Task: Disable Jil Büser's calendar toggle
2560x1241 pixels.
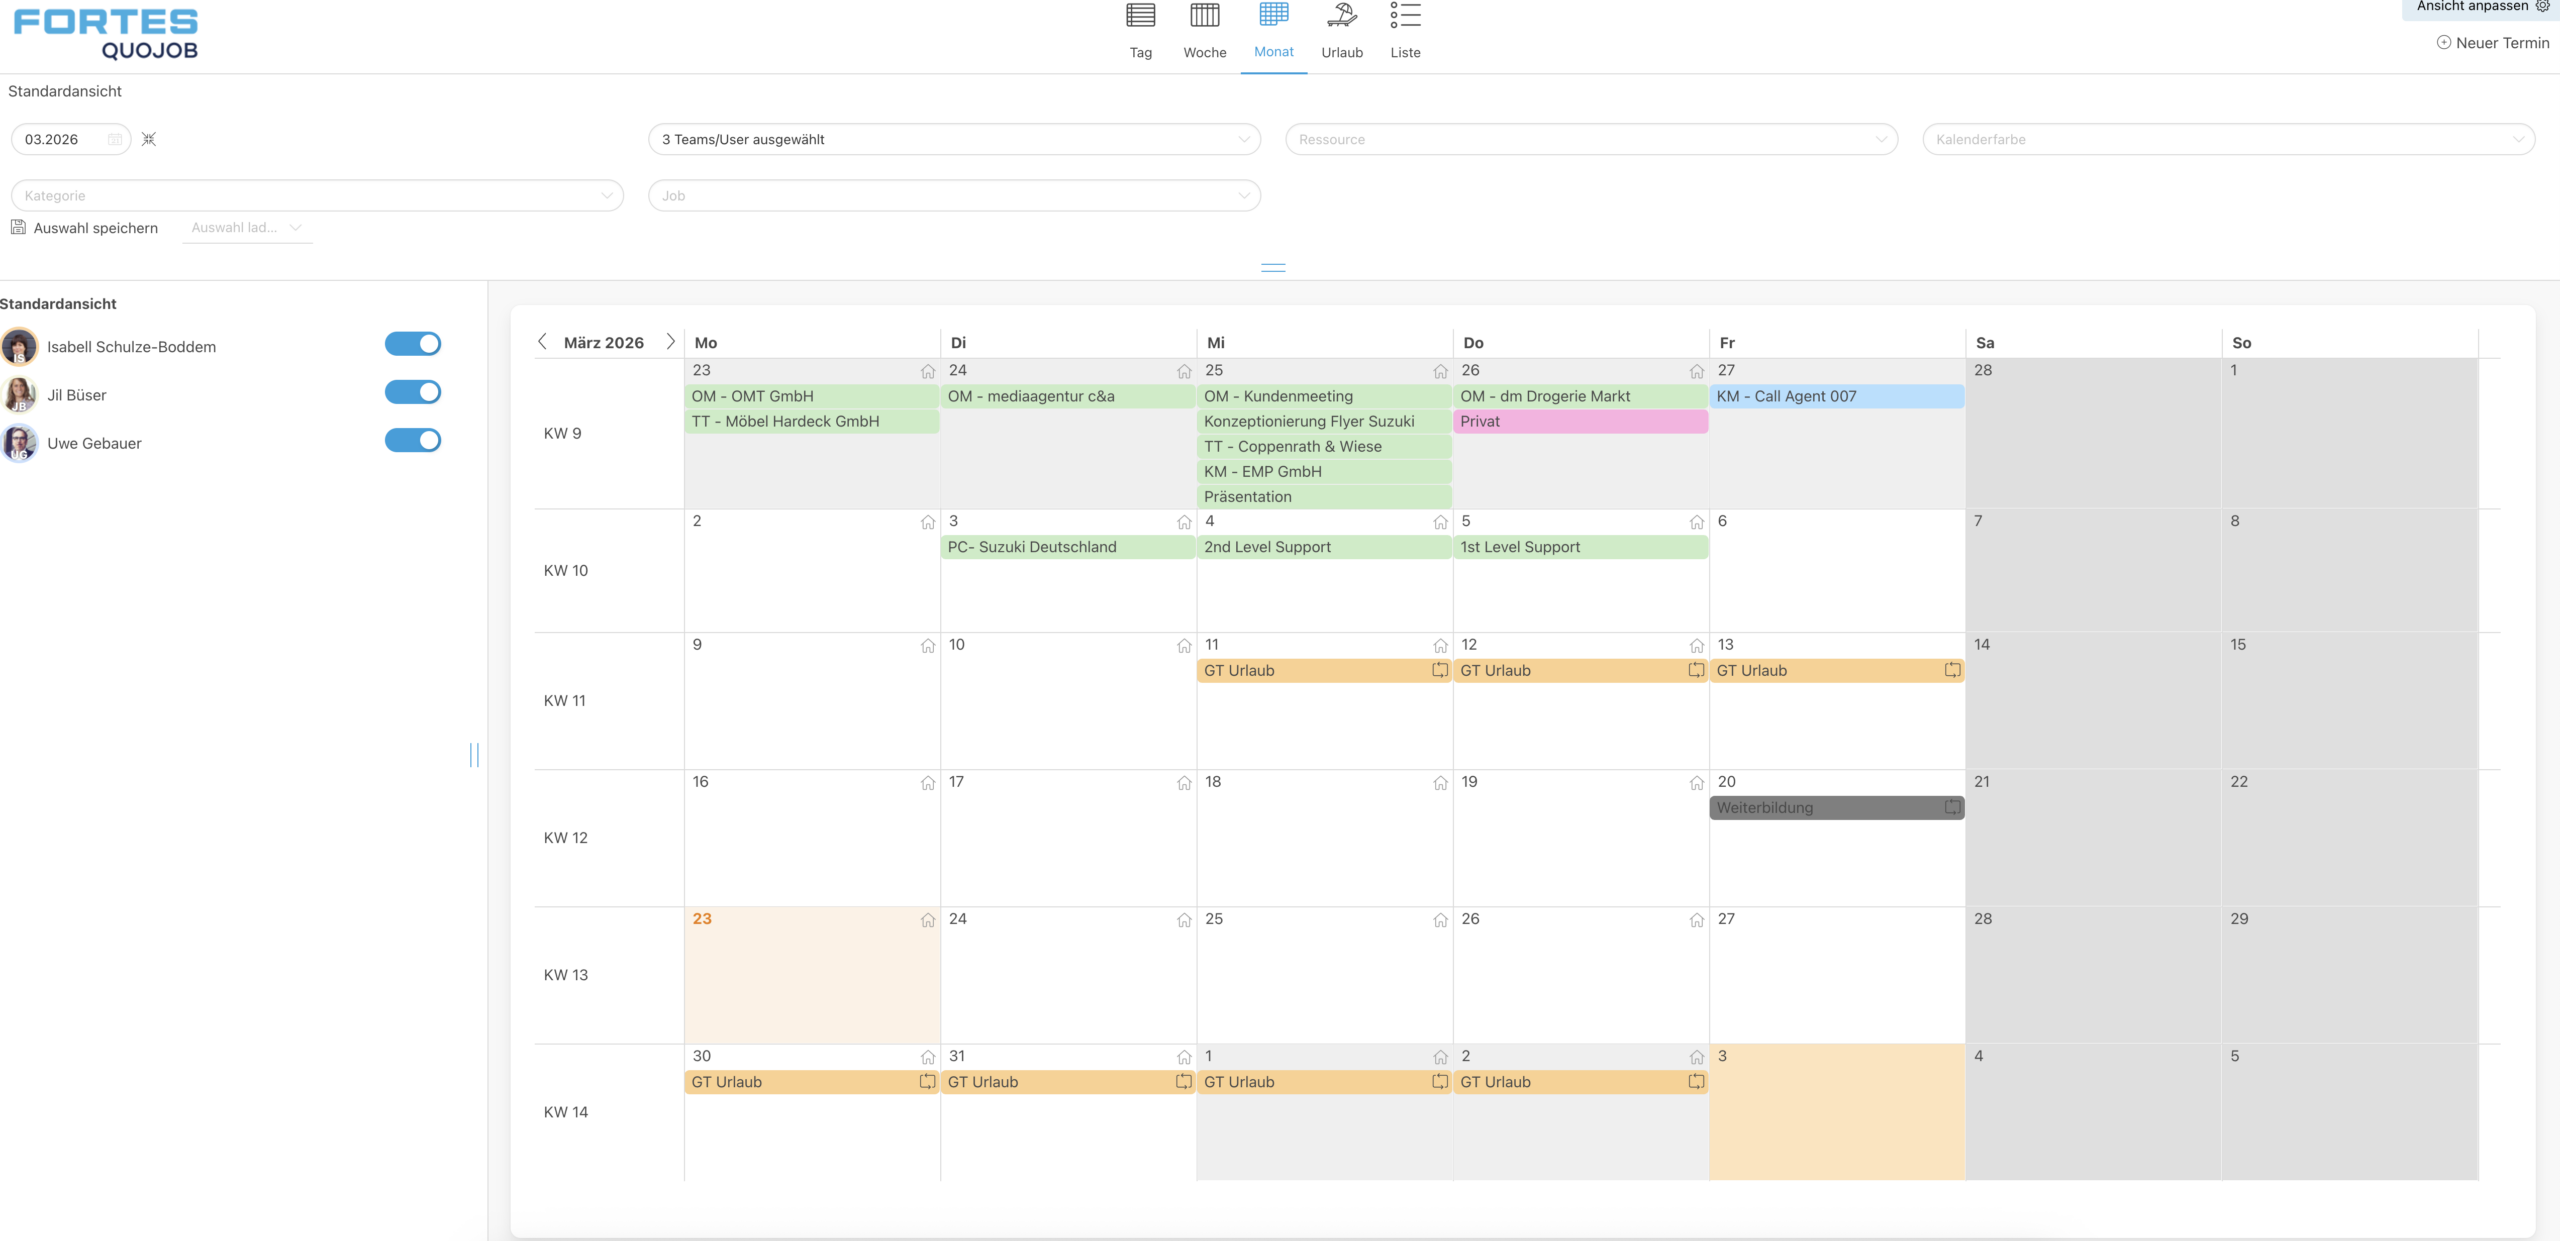Action: 413,392
